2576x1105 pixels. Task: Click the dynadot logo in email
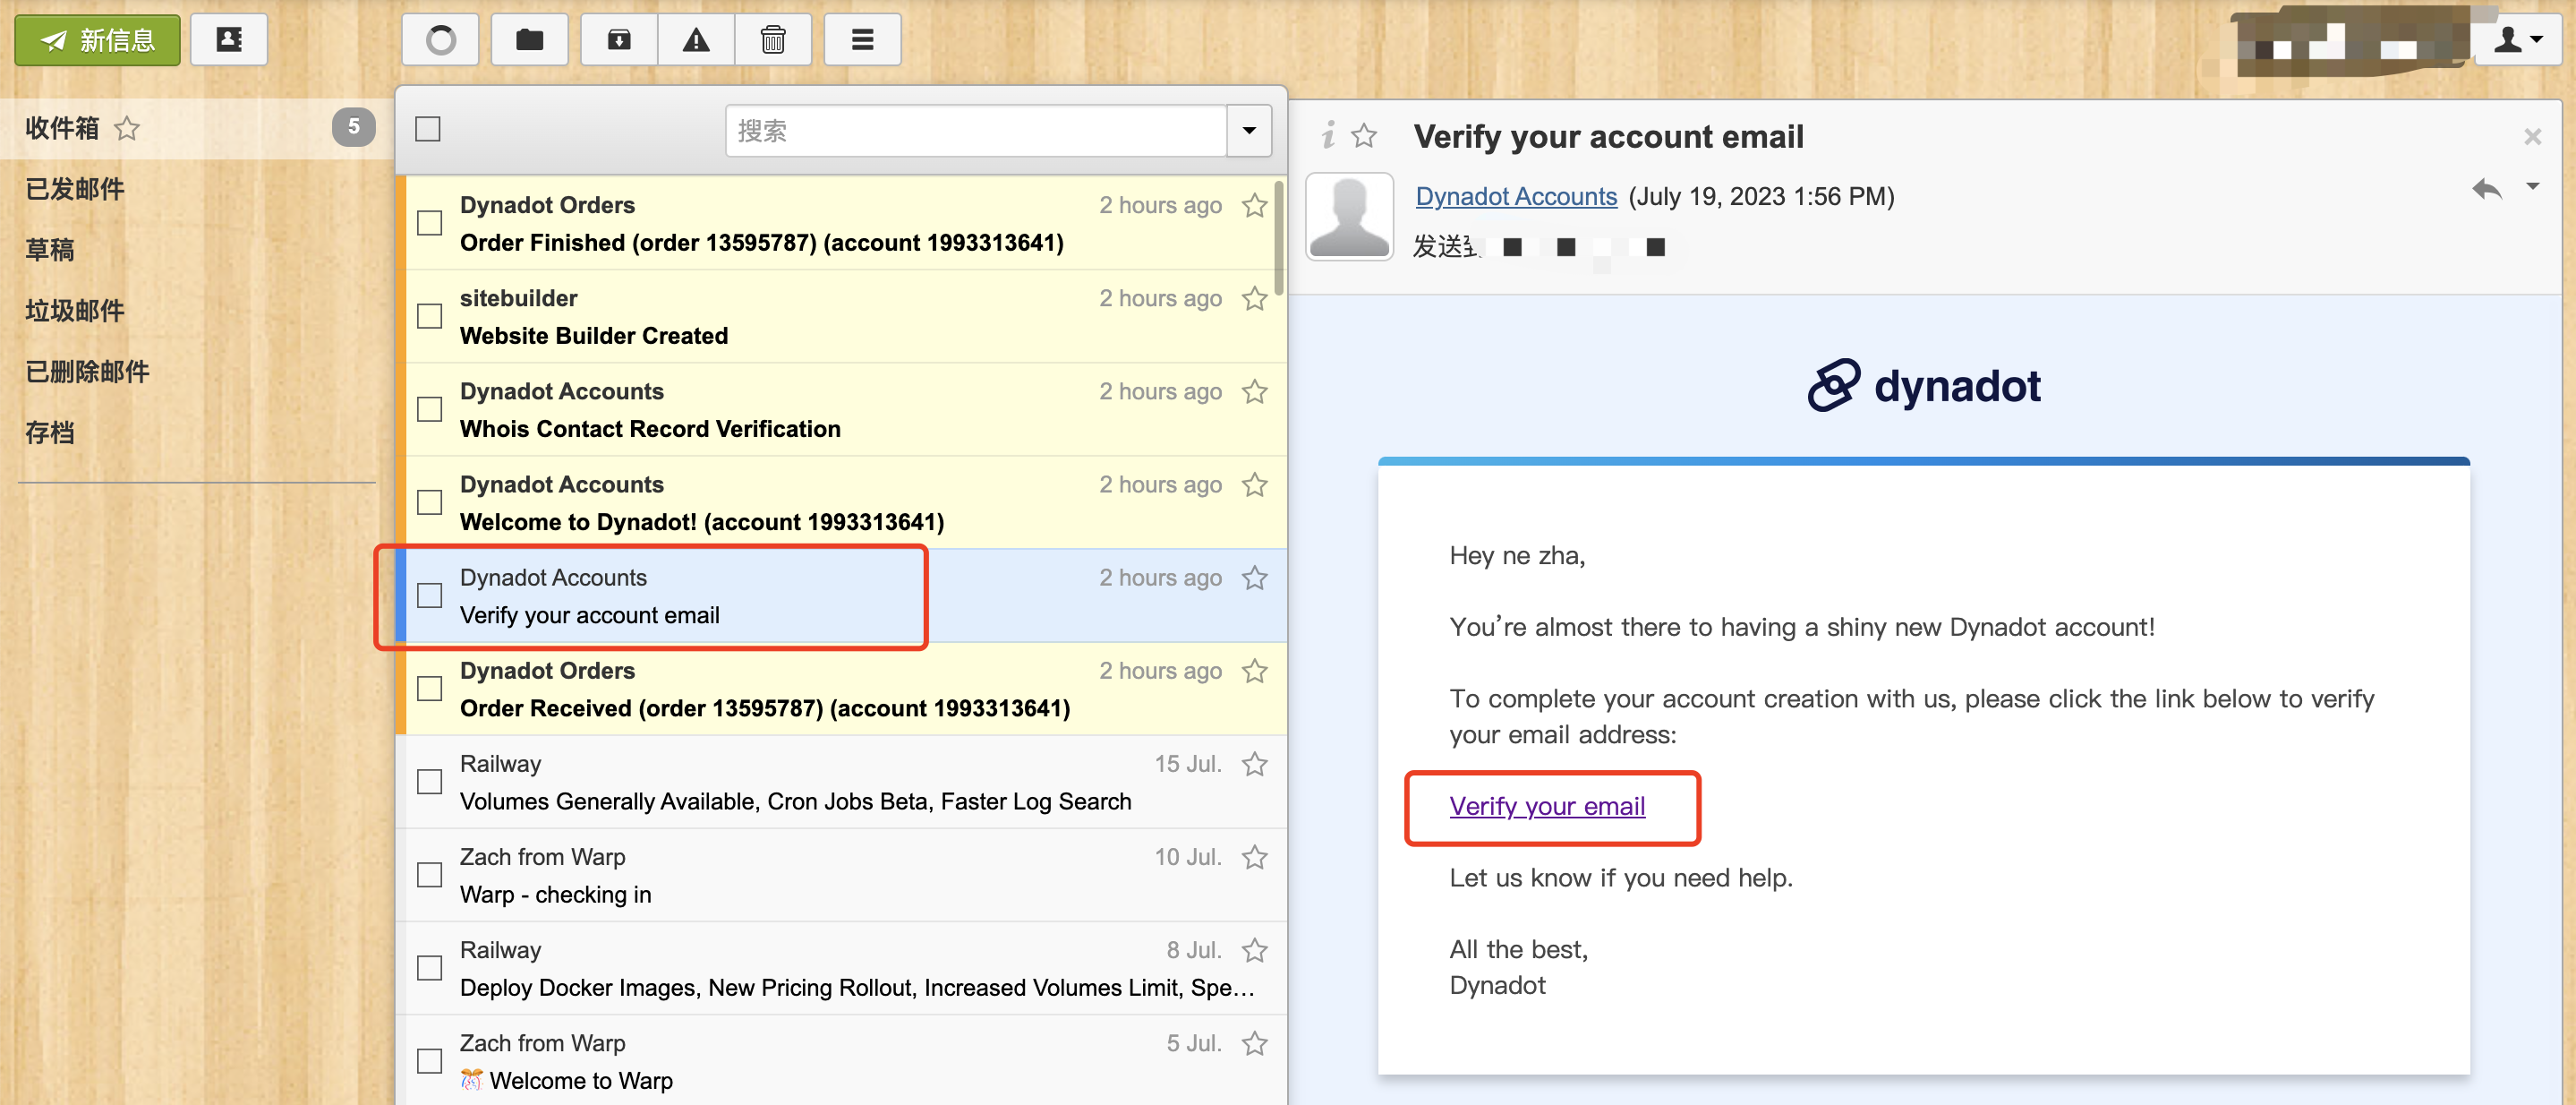coord(1924,385)
